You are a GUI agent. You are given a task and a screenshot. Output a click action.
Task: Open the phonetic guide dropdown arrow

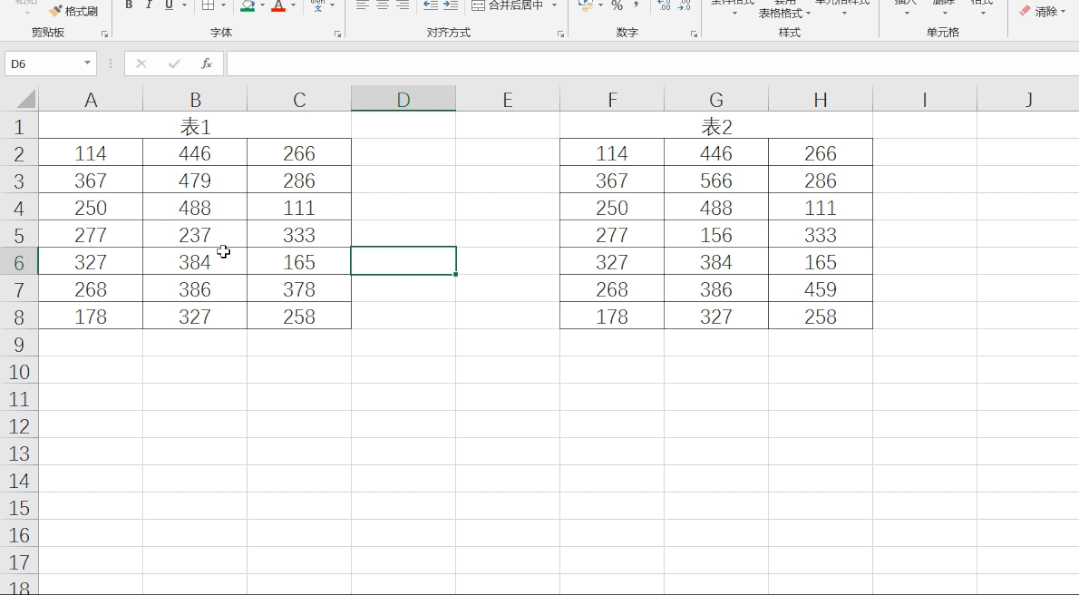[332, 5]
